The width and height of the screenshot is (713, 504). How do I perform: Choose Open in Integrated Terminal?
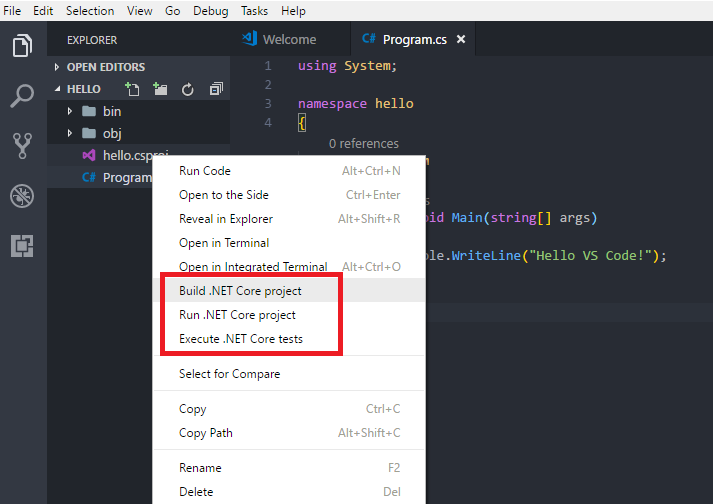[290, 267]
